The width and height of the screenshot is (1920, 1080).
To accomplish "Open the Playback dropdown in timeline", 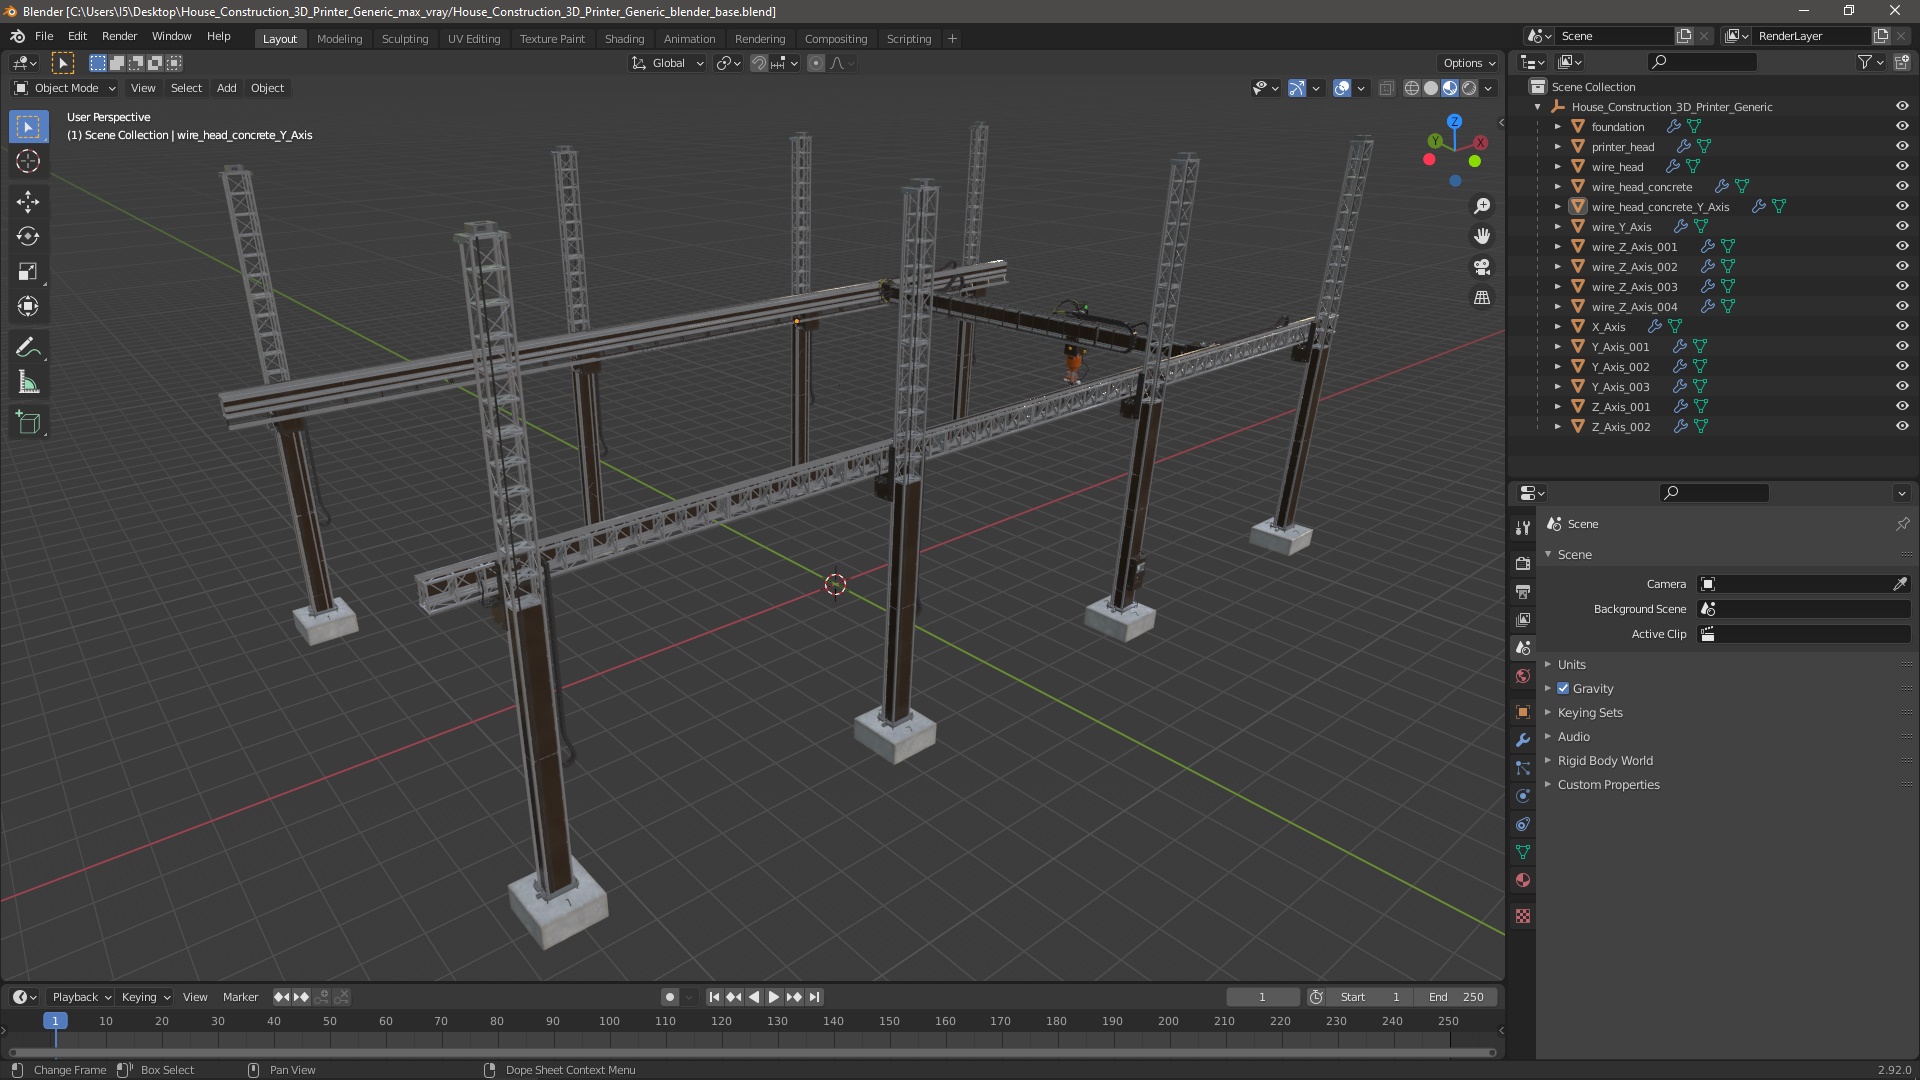I will pos(81,997).
